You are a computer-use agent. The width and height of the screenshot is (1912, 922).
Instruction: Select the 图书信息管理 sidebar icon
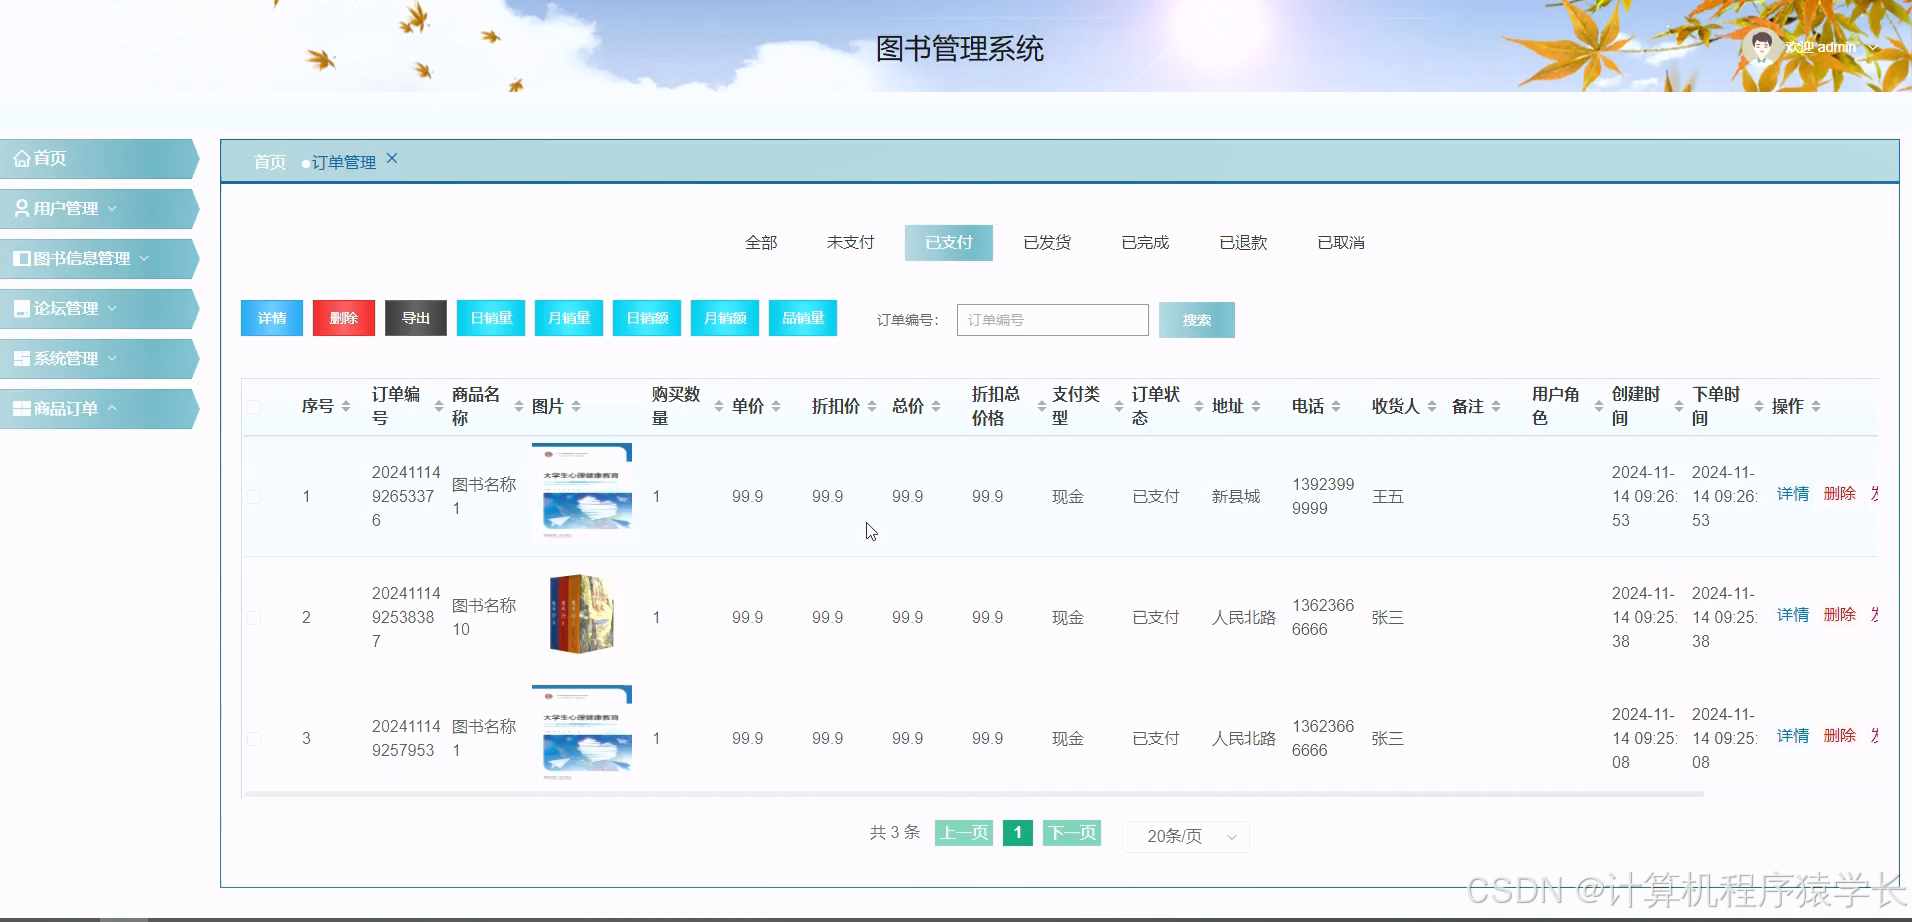(22, 258)
